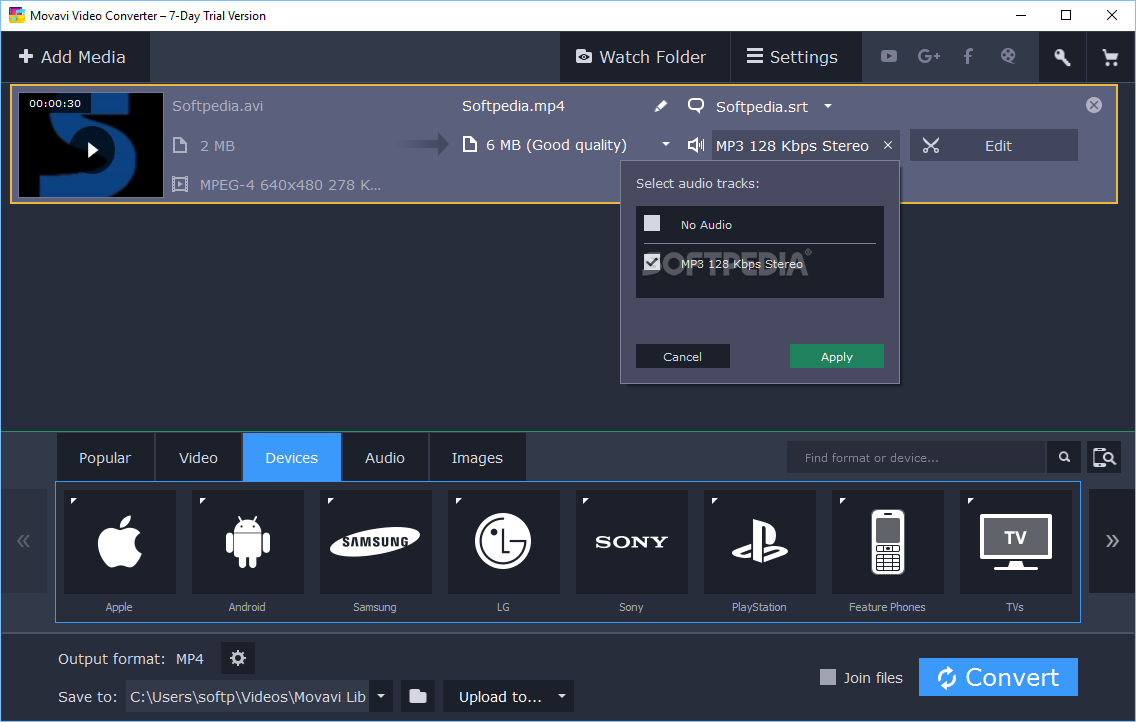Switch to the Video tab
Image resolution: width=1136 pixels, height=722 pixels.
(x=198, y=458)
